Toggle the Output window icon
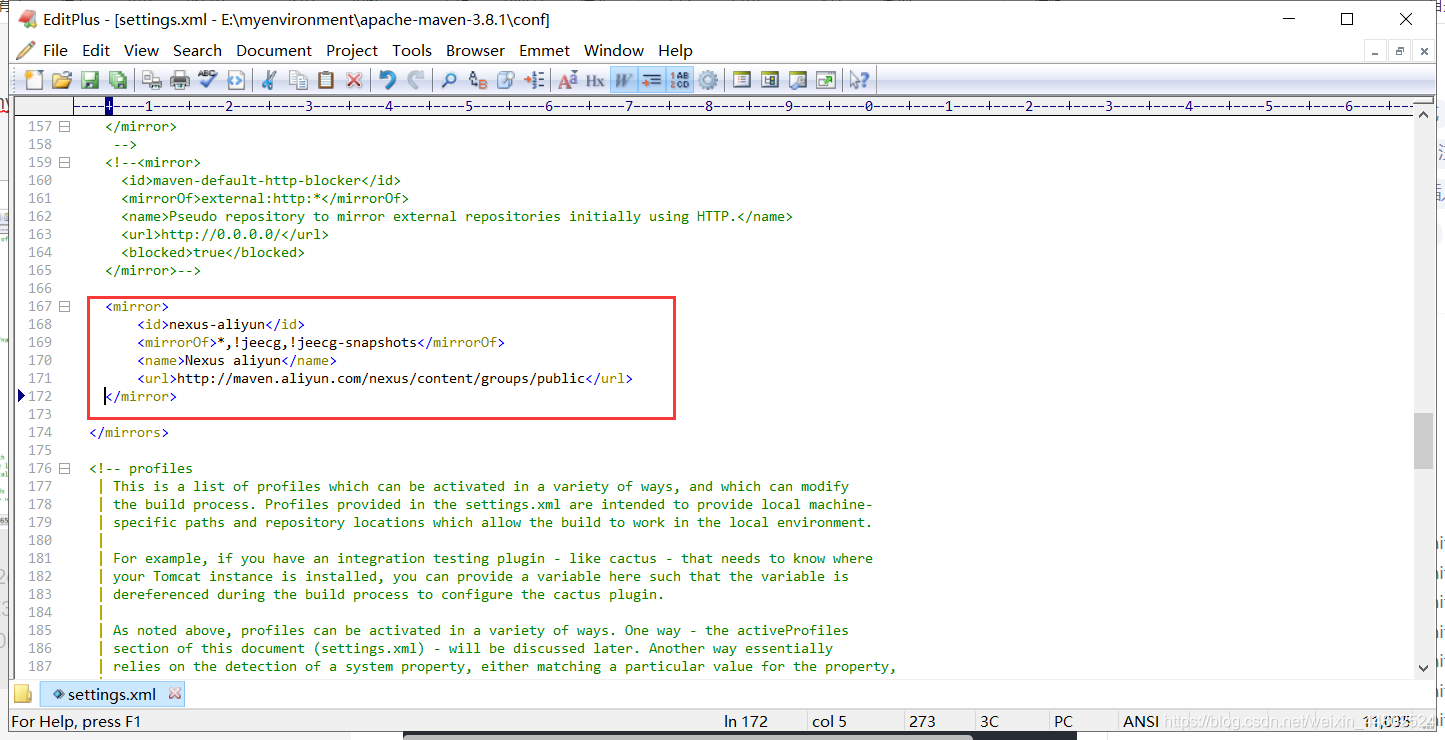 point(798,80)
